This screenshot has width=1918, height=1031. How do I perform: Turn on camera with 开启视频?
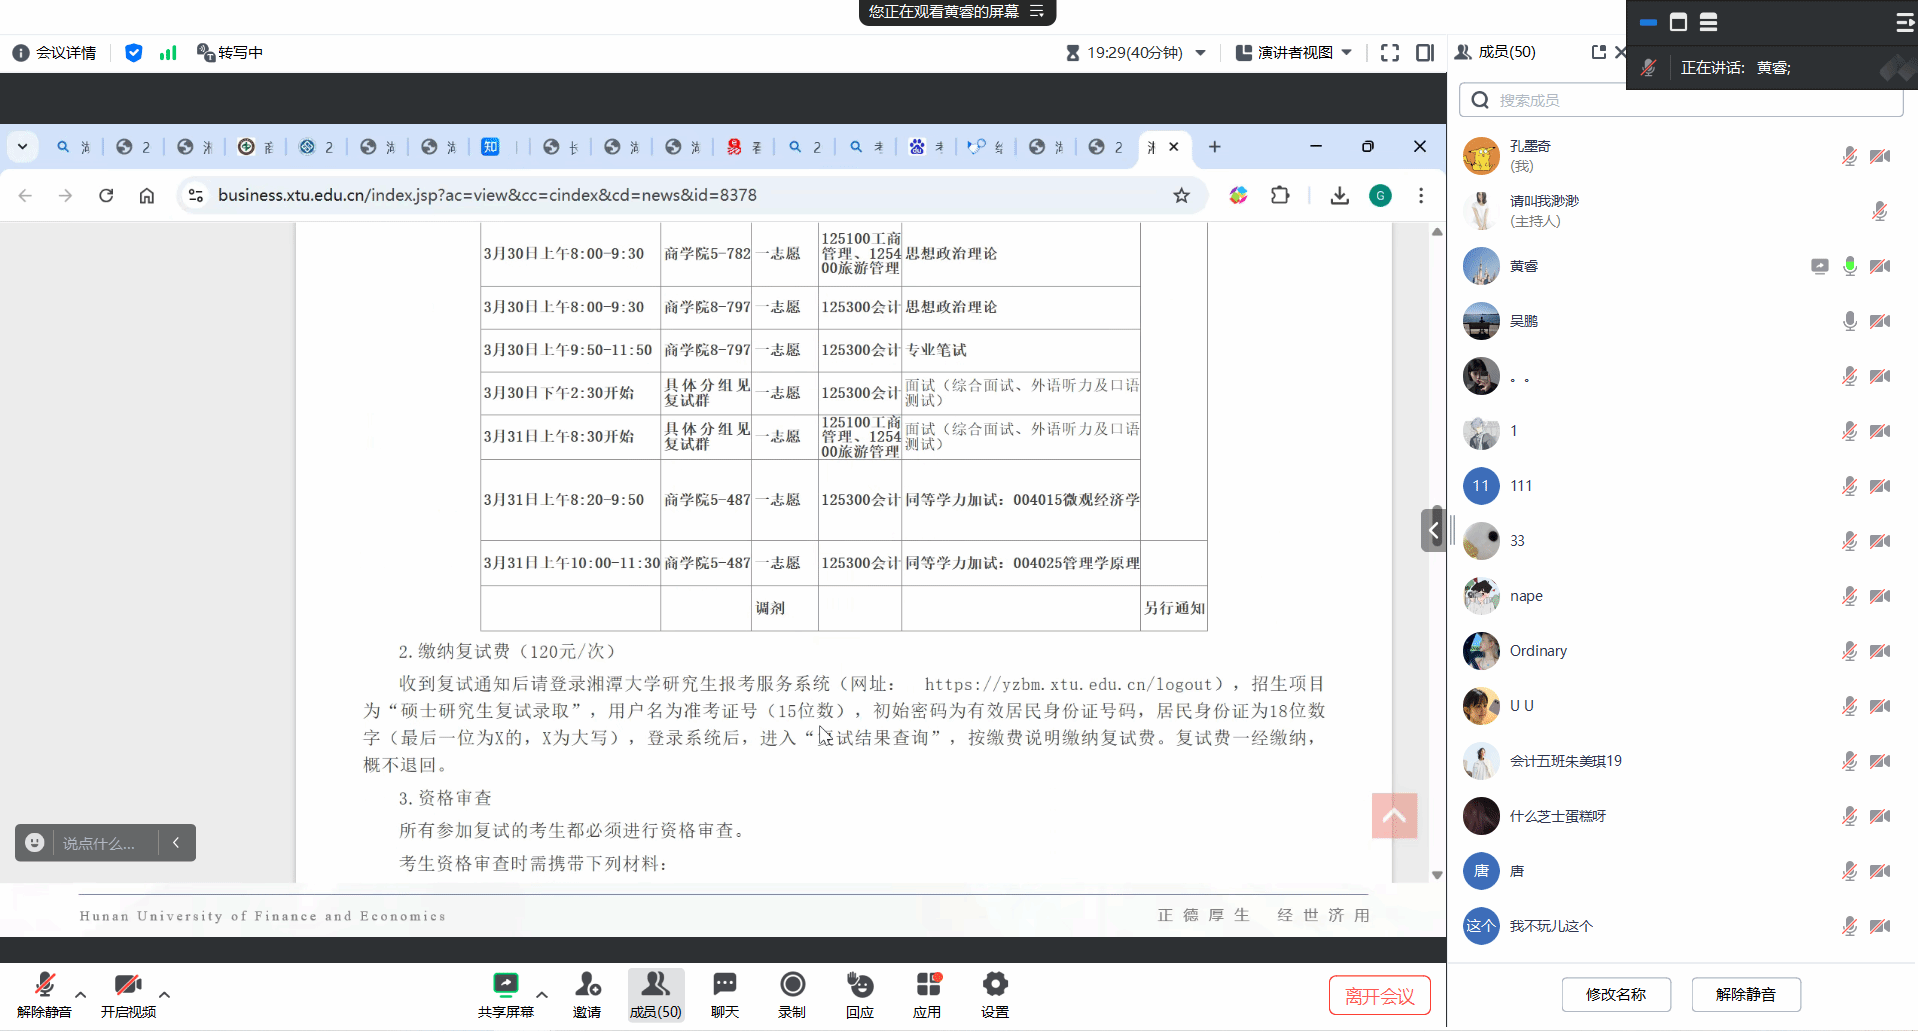128,994
